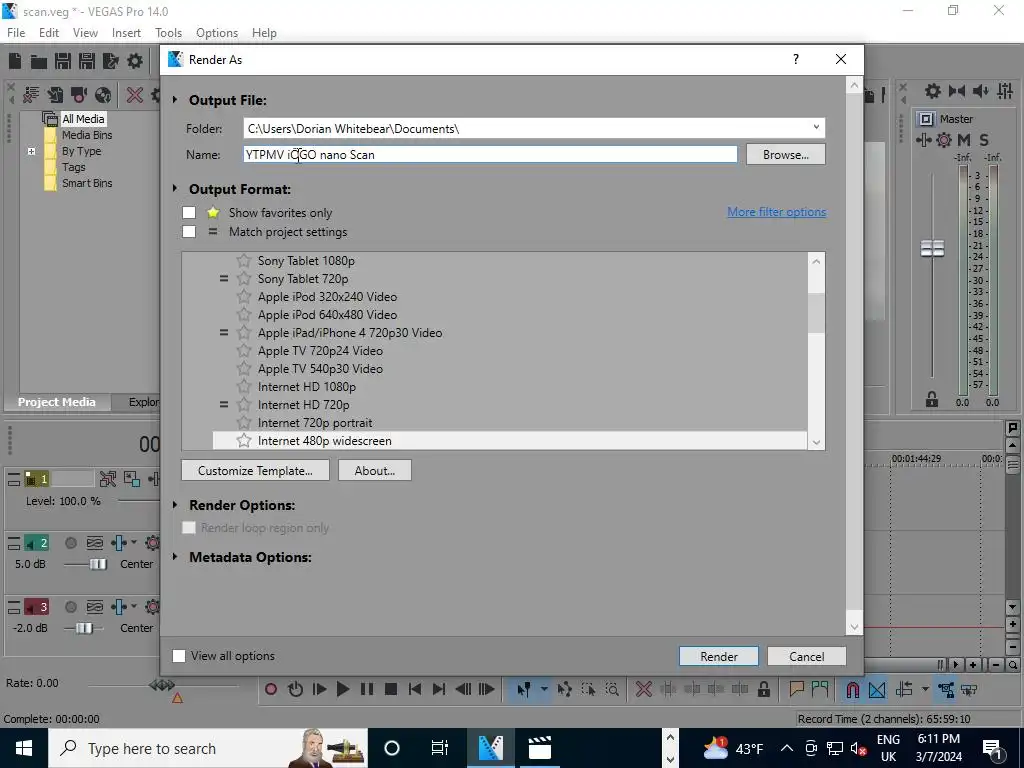Screen dimensions: 1024x768
Task: Click Extract Audio from CD disc icon
Action: 103,95
